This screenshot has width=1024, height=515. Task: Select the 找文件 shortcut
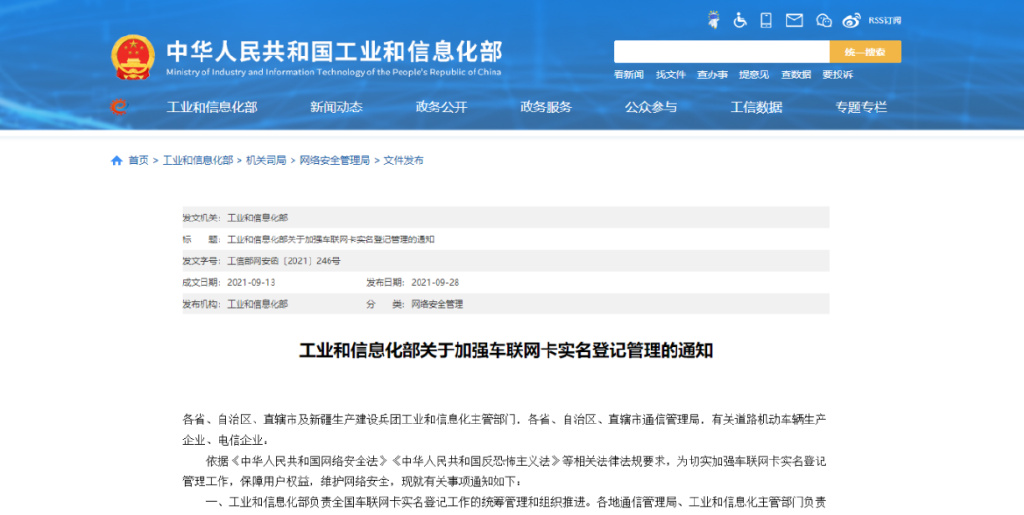click(x=671, y=74)
